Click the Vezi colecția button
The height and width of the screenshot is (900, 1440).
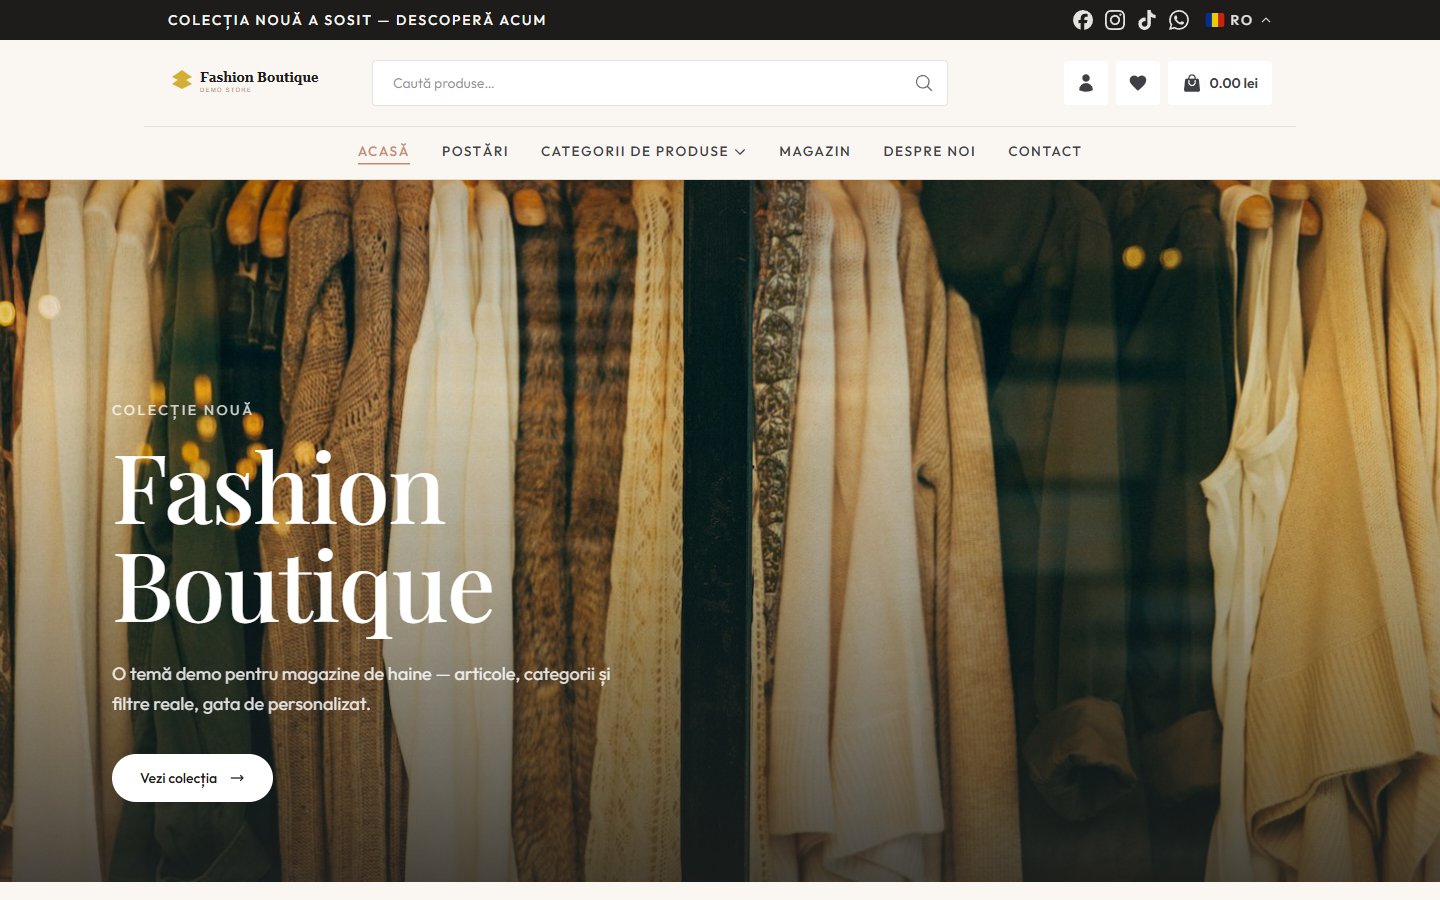(192, 778)
